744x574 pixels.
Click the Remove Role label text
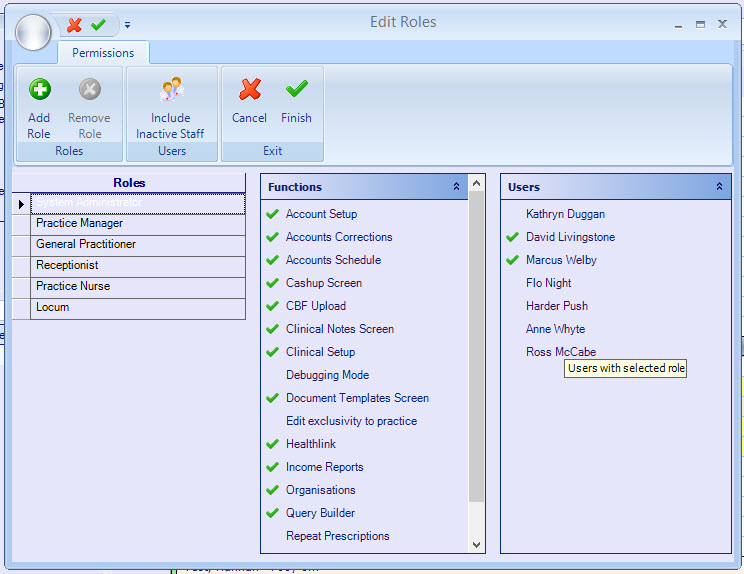pos(89,126)
